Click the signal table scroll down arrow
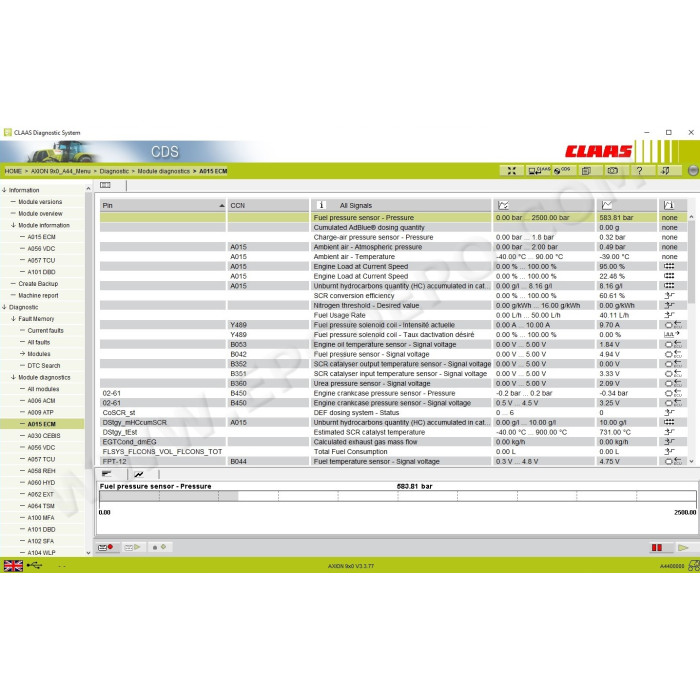 coord(692,461)
